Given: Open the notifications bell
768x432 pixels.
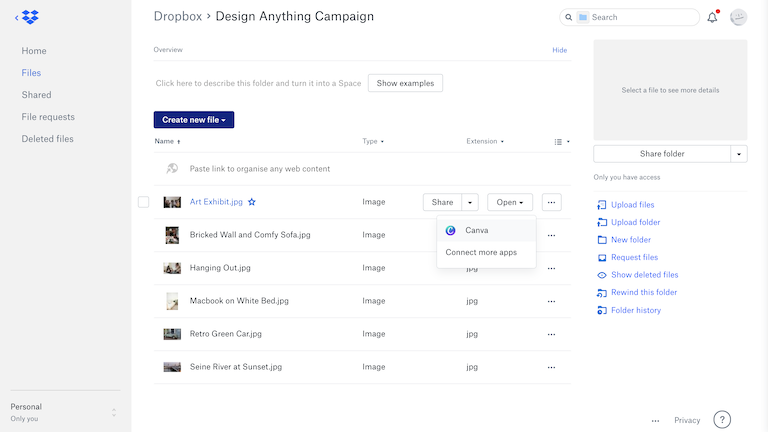Looking at the screenshot, I should coord(712,17).
